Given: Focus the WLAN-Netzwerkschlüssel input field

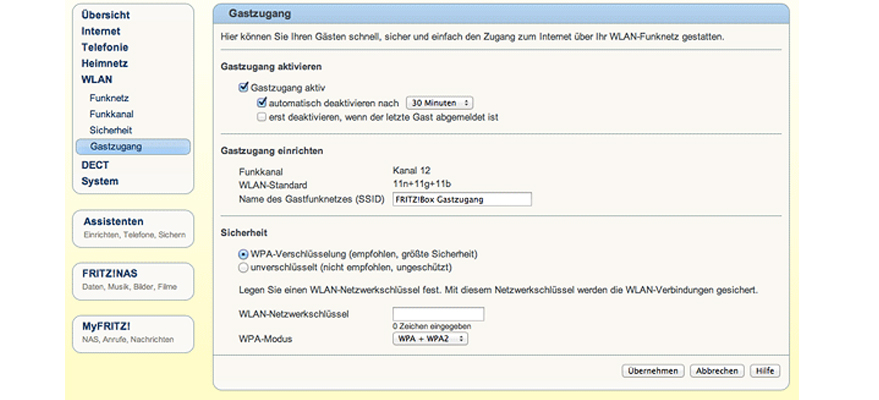Looking at the screenshot, I should 438,314.
